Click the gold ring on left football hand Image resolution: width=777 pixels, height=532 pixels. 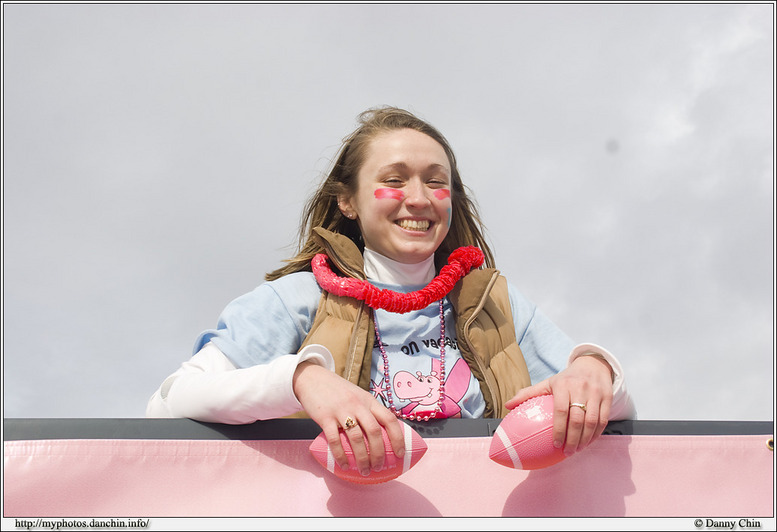349,423
